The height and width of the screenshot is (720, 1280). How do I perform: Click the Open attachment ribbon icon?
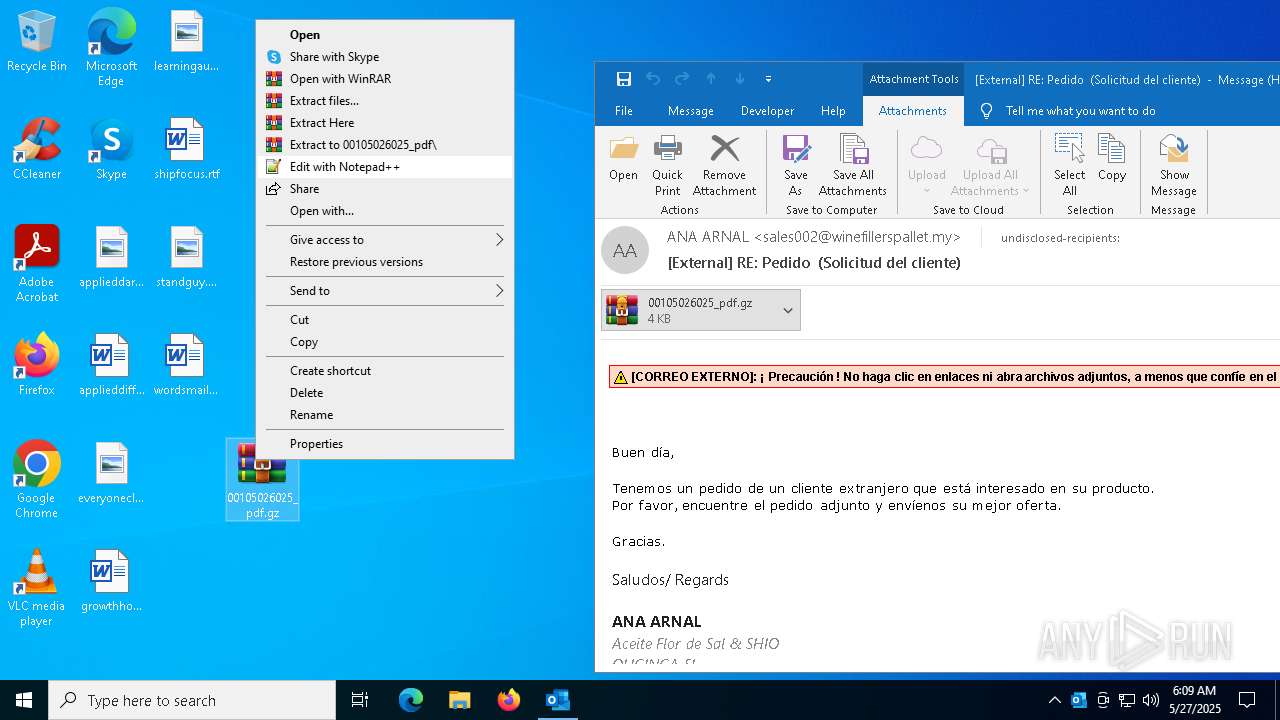point(623,160)
